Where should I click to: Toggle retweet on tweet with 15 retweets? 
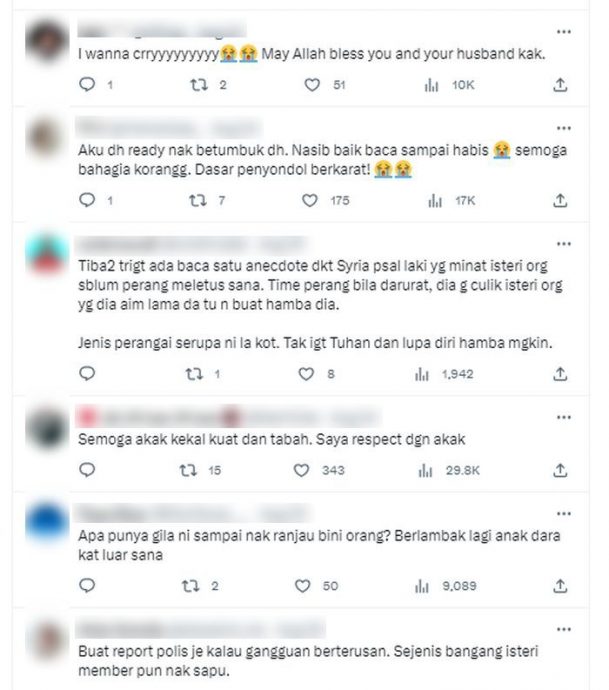188,470
